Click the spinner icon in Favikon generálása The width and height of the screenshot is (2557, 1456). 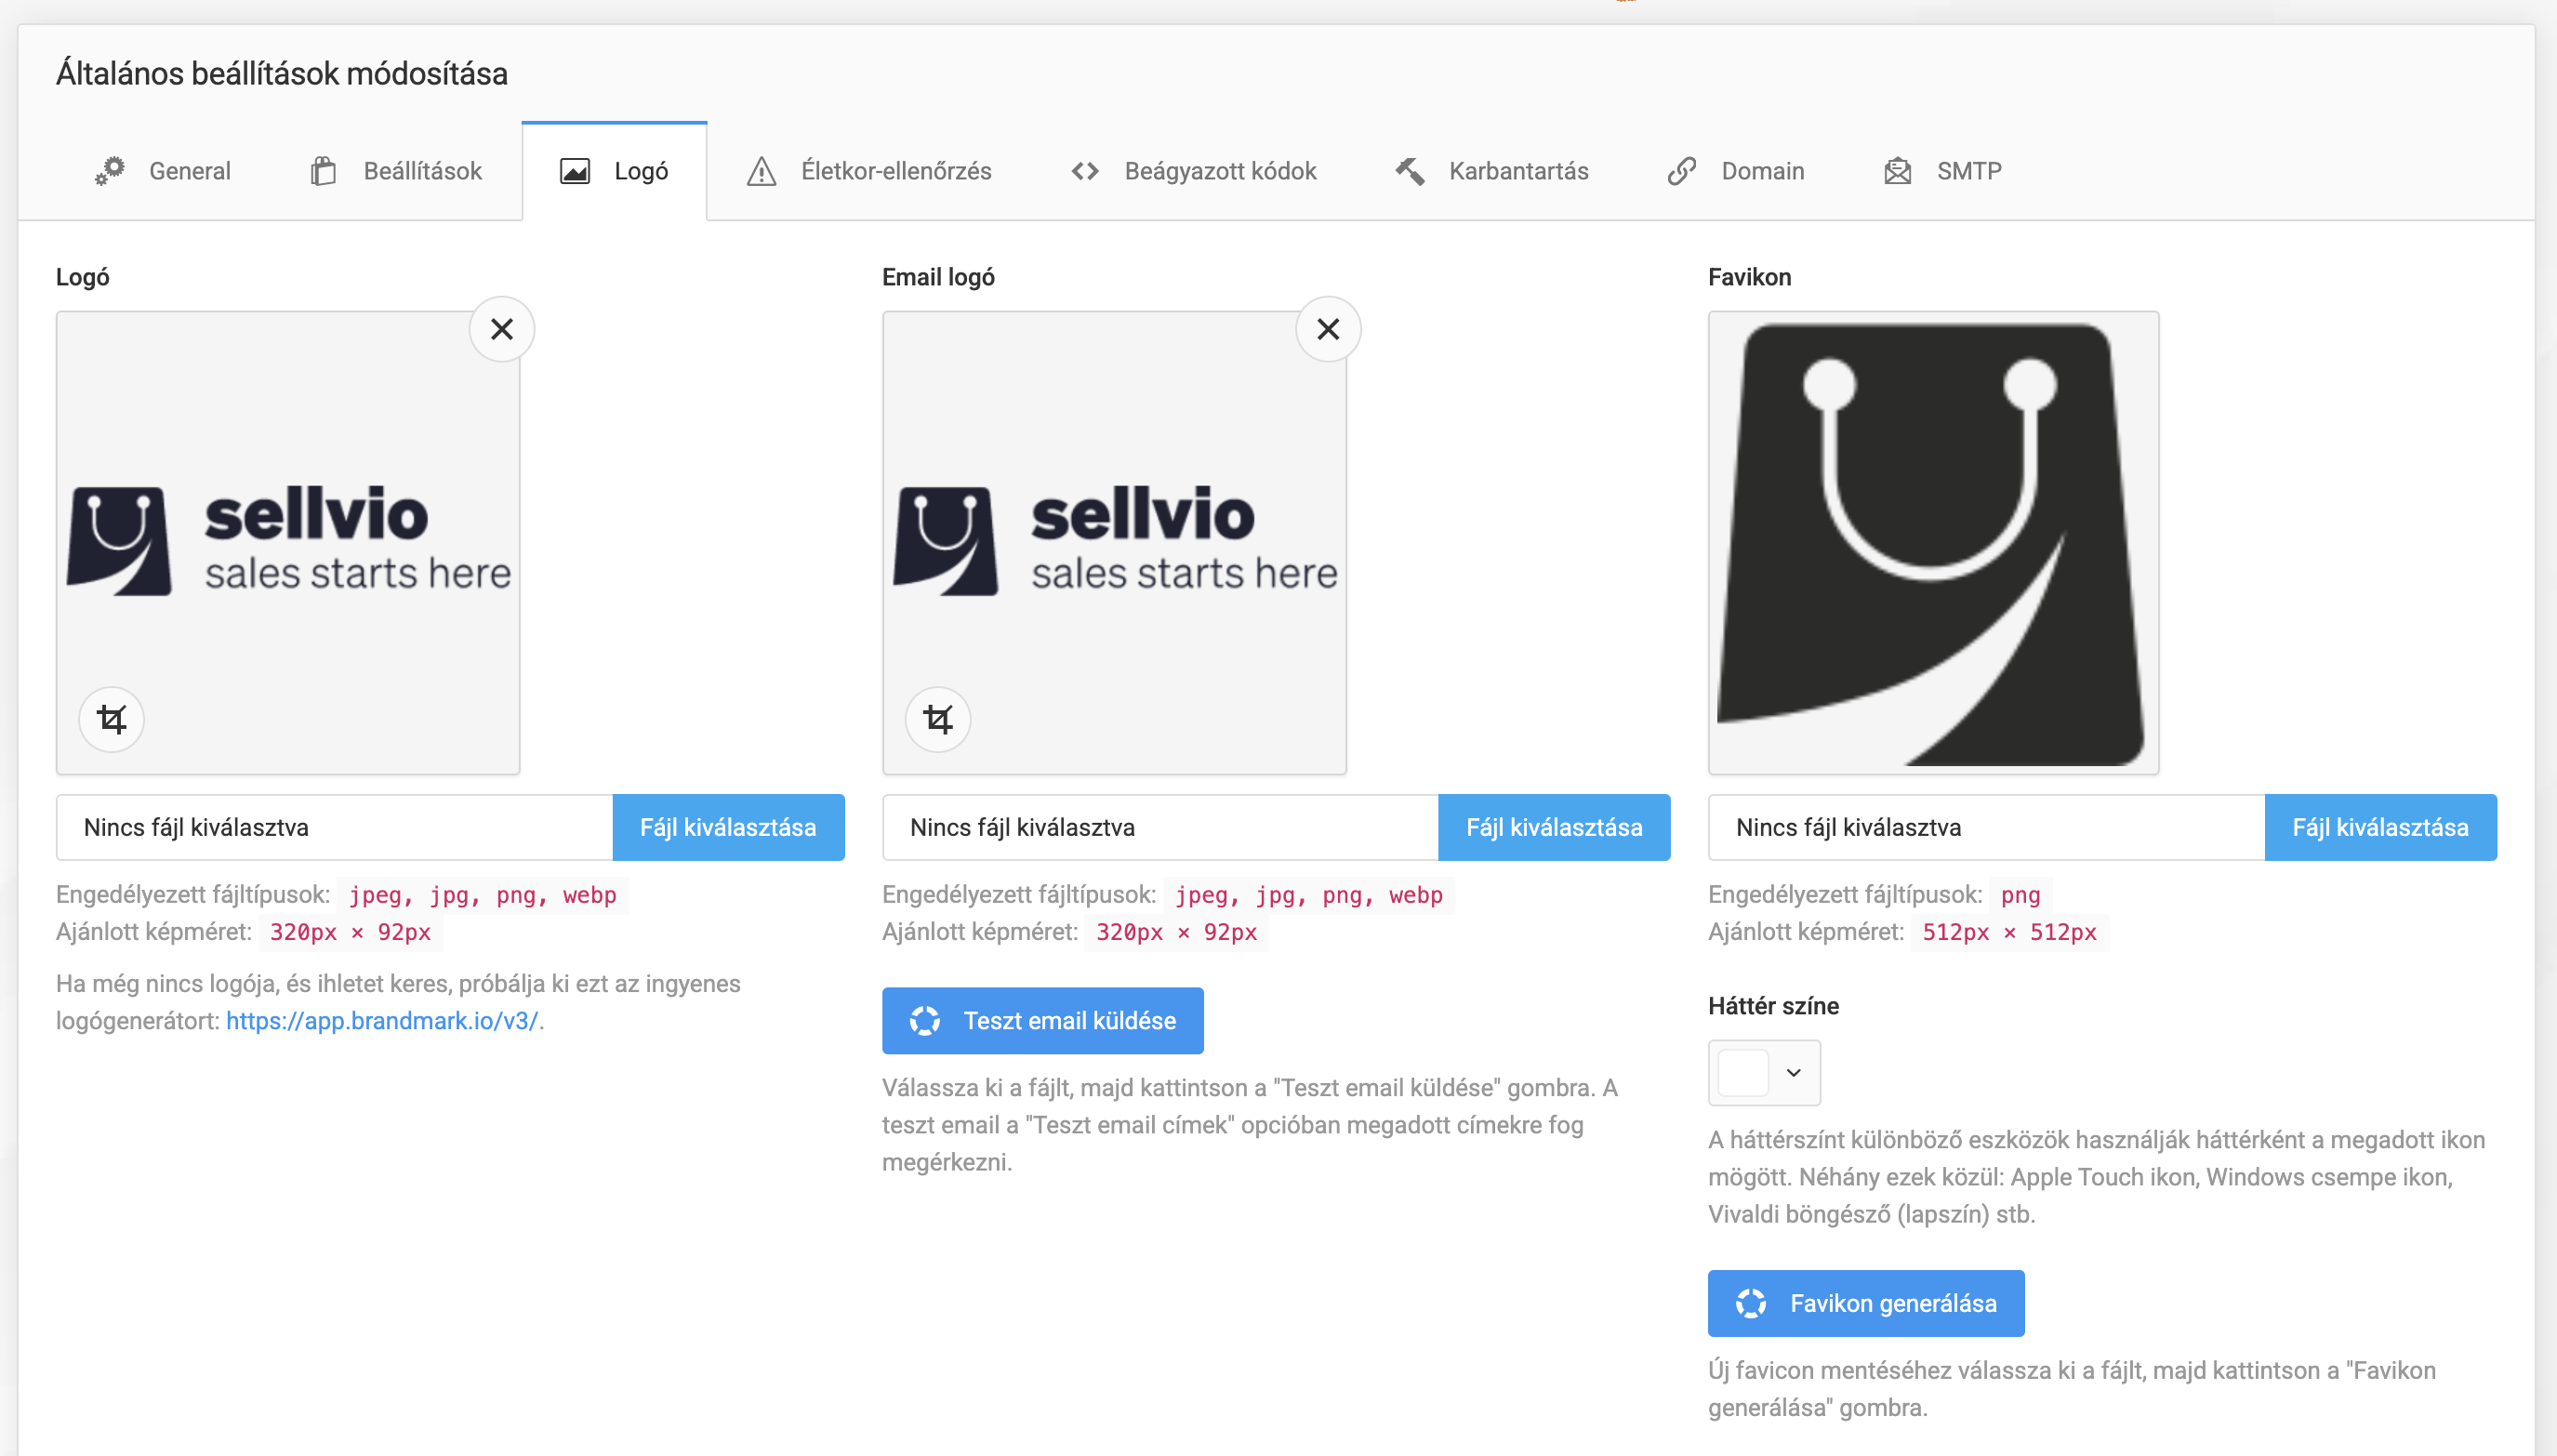(x=1751, y=1304)
